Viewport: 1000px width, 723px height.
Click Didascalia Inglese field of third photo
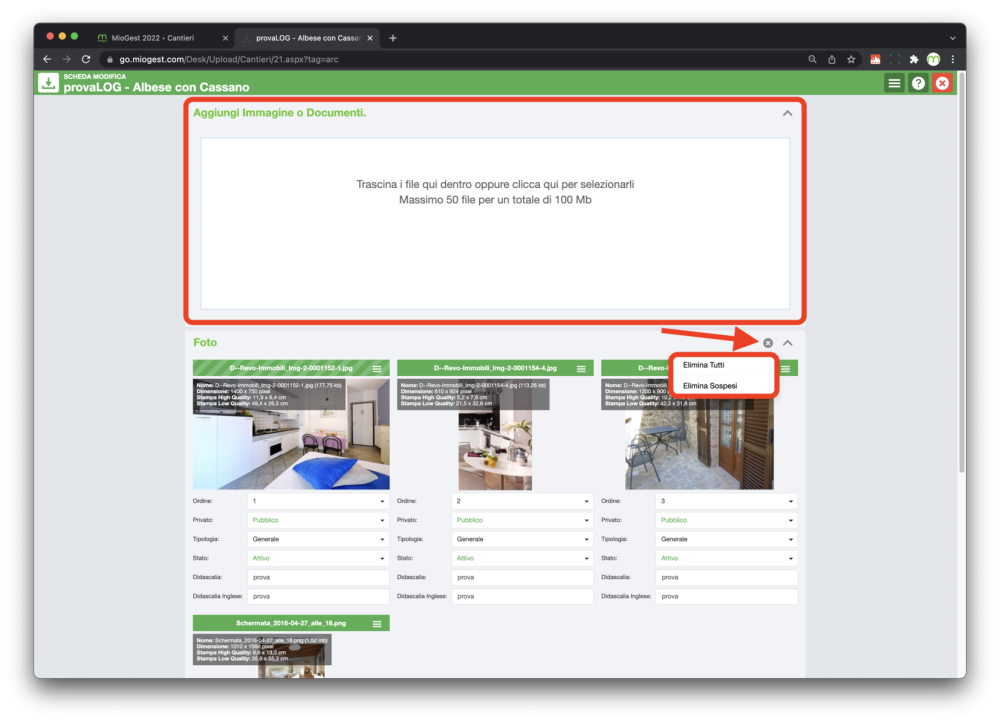tap(726, 597)
